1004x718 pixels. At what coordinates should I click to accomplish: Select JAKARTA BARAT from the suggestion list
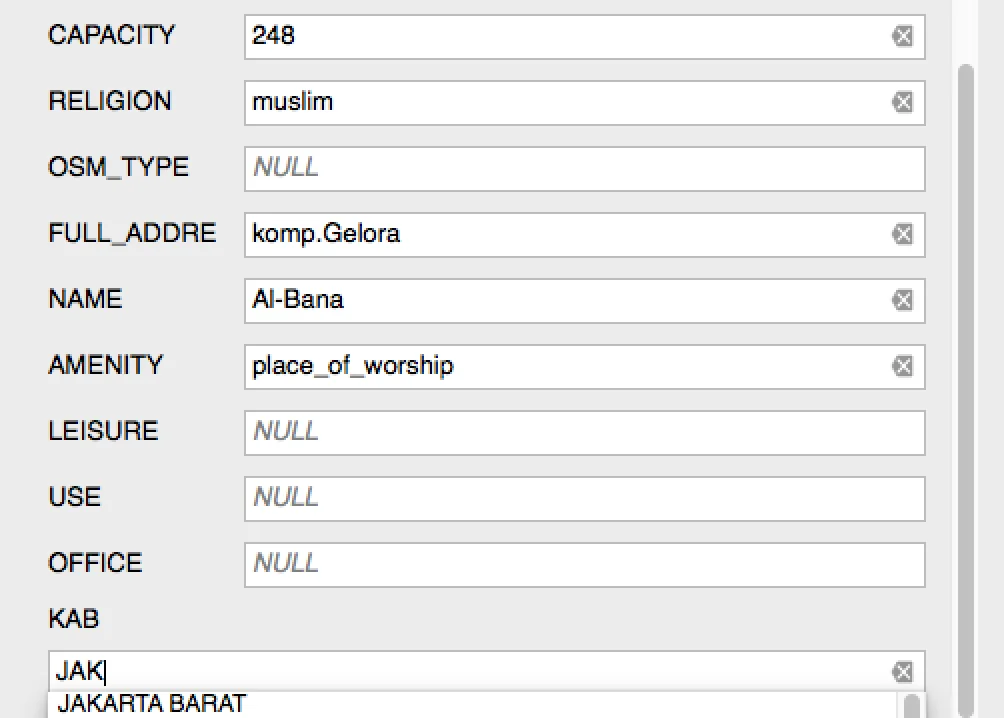152,703
